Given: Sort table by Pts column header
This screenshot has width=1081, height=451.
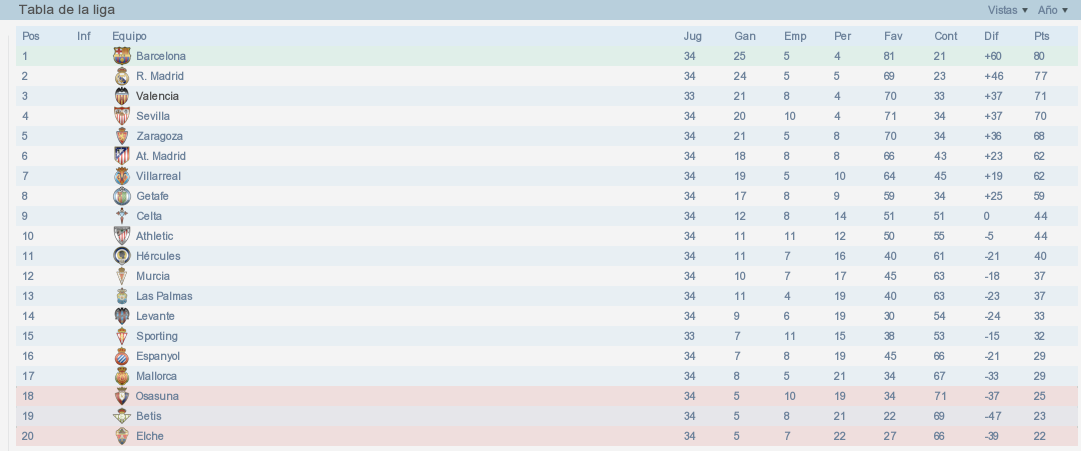Looking at the screenshot, I should (1041, 36).
